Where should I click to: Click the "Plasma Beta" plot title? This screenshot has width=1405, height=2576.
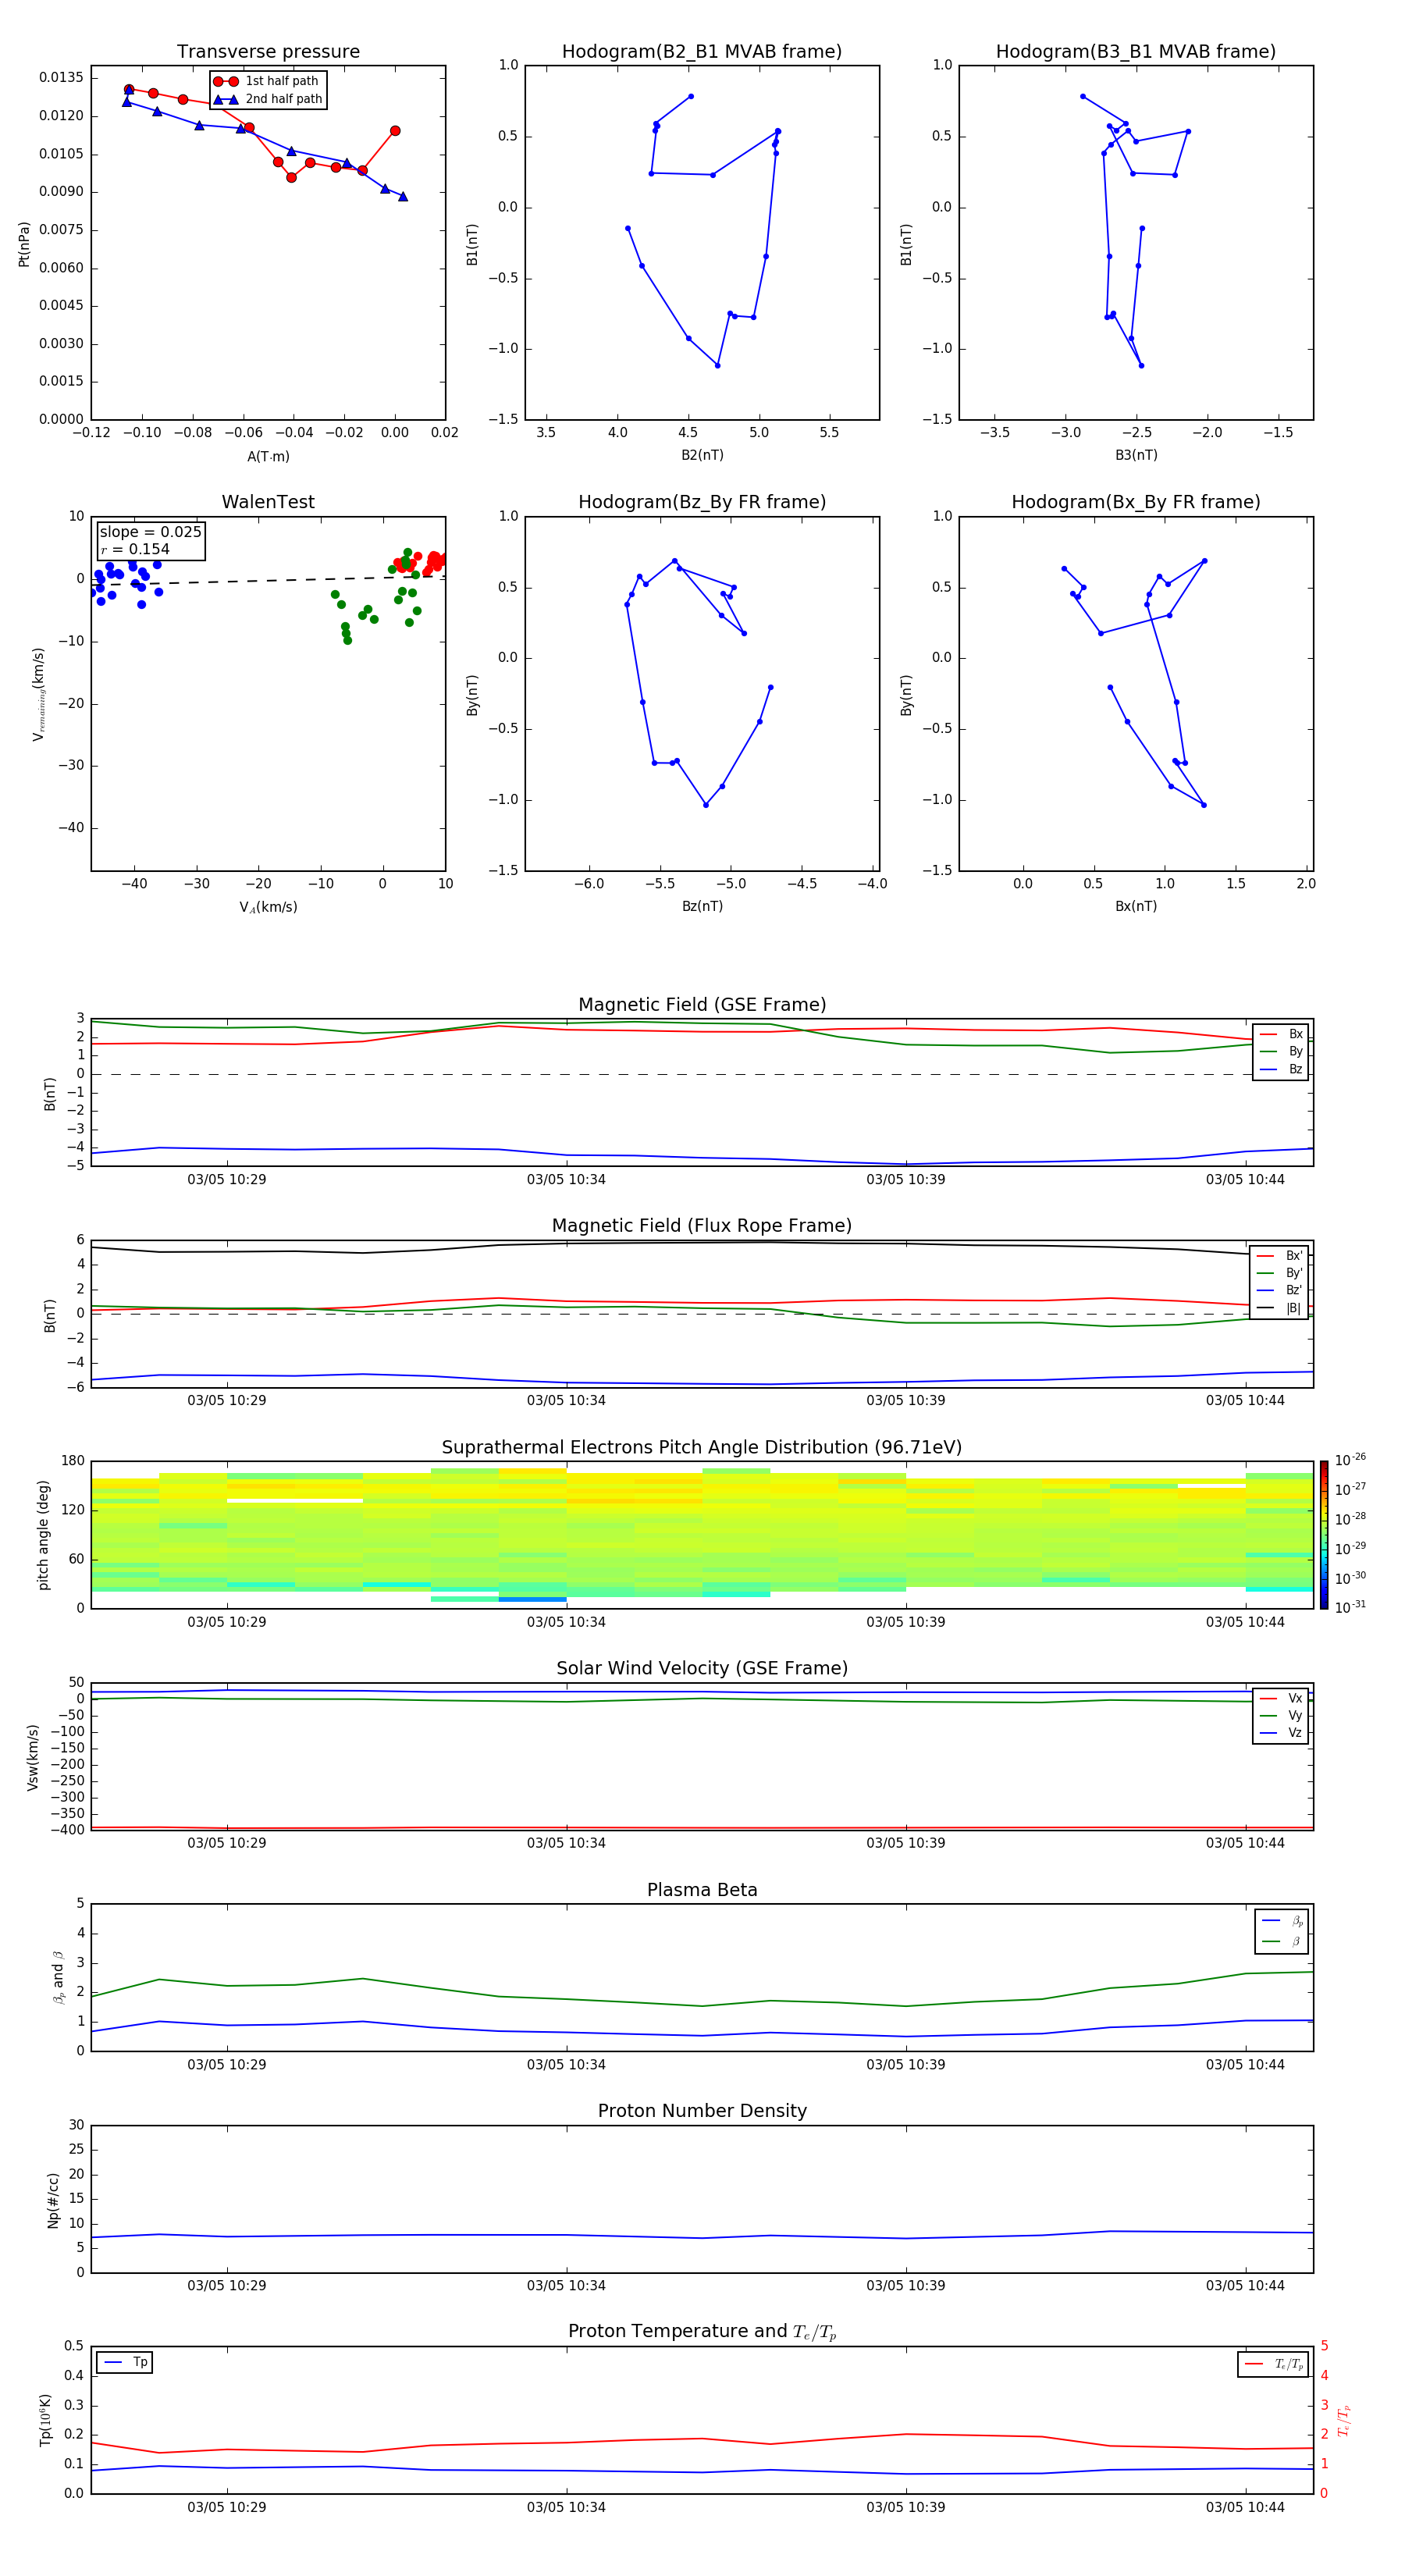click(702, 1890)
